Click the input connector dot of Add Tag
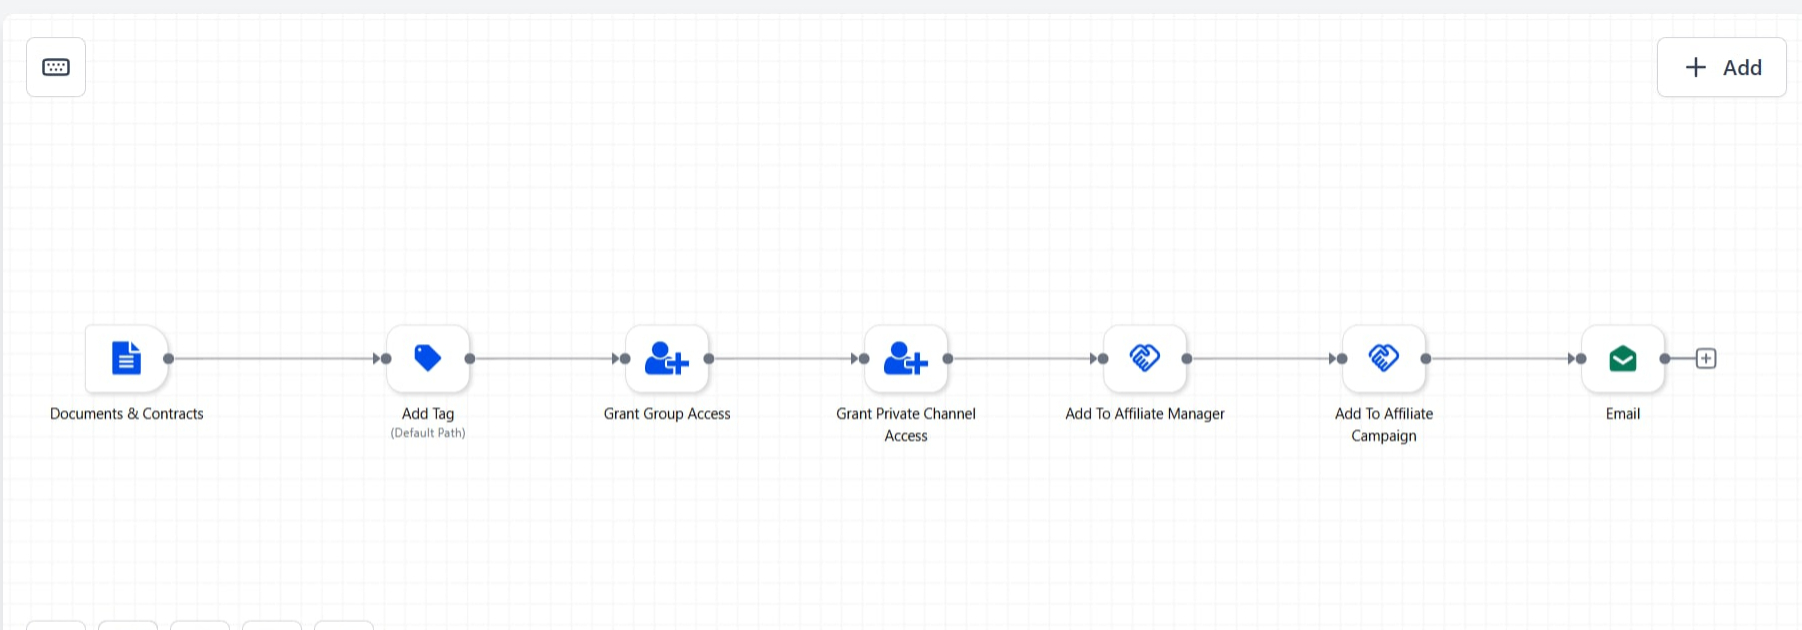The height and width of the screenshot is (630, 1802). pyautogui.click(x=386, y=358)
